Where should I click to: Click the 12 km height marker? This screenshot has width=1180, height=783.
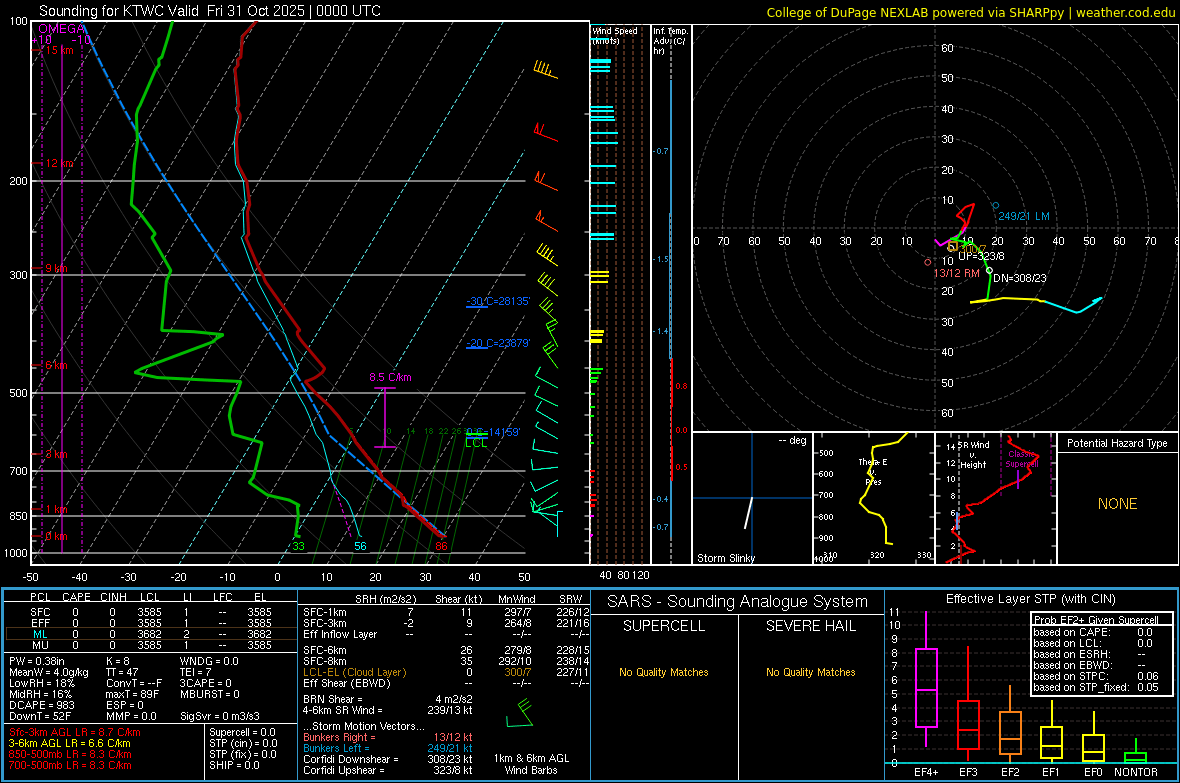59,163
